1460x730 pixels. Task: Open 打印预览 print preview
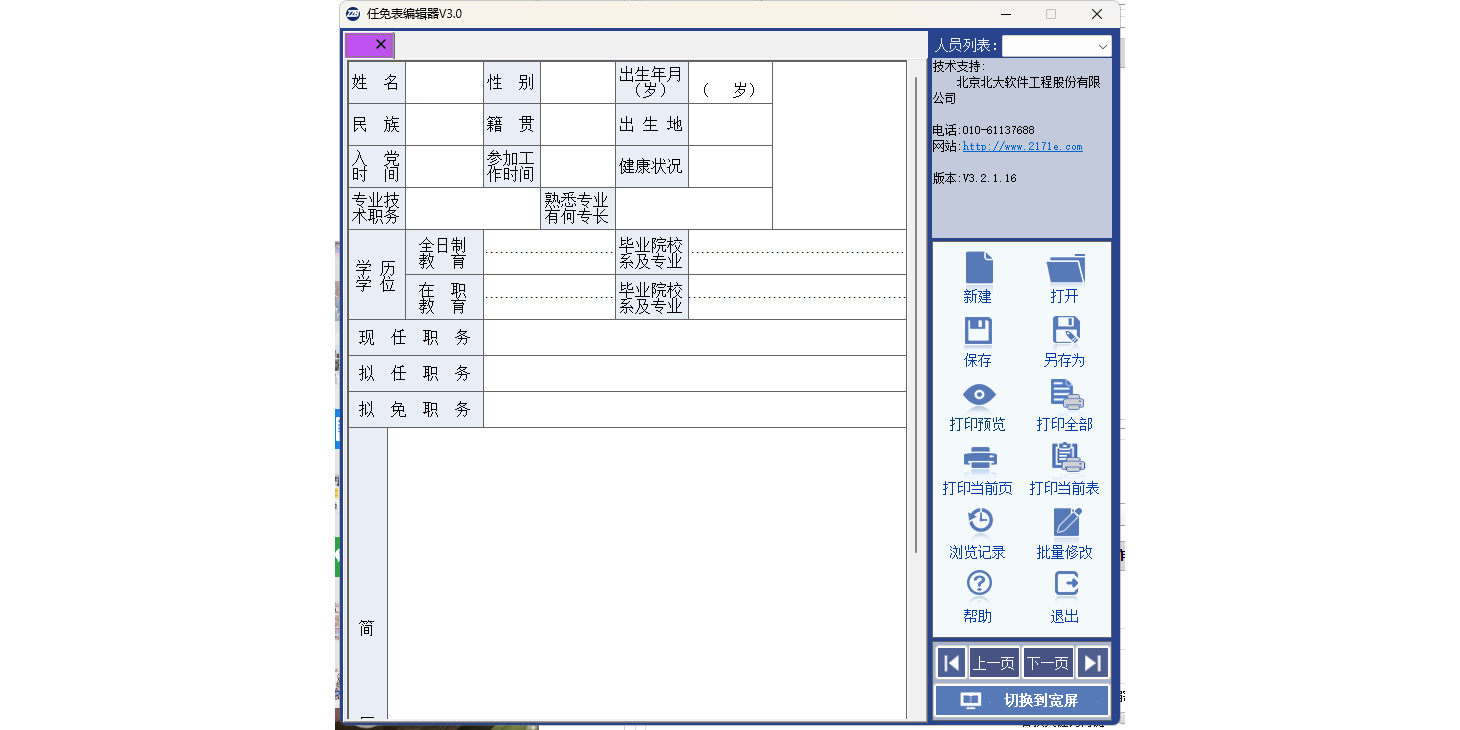tap(978, 397)
